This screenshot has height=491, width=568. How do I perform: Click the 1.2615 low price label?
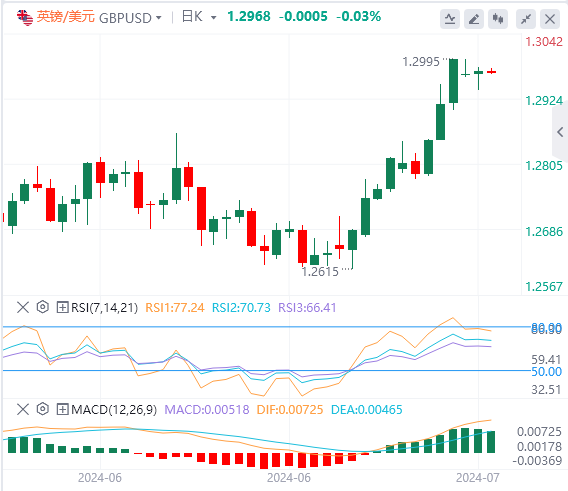pyautogui.click(x=320, y=272)
